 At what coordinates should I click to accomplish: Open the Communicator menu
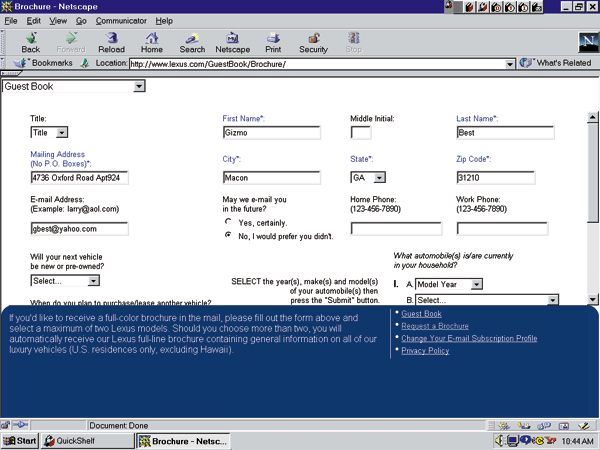(120, 20)
